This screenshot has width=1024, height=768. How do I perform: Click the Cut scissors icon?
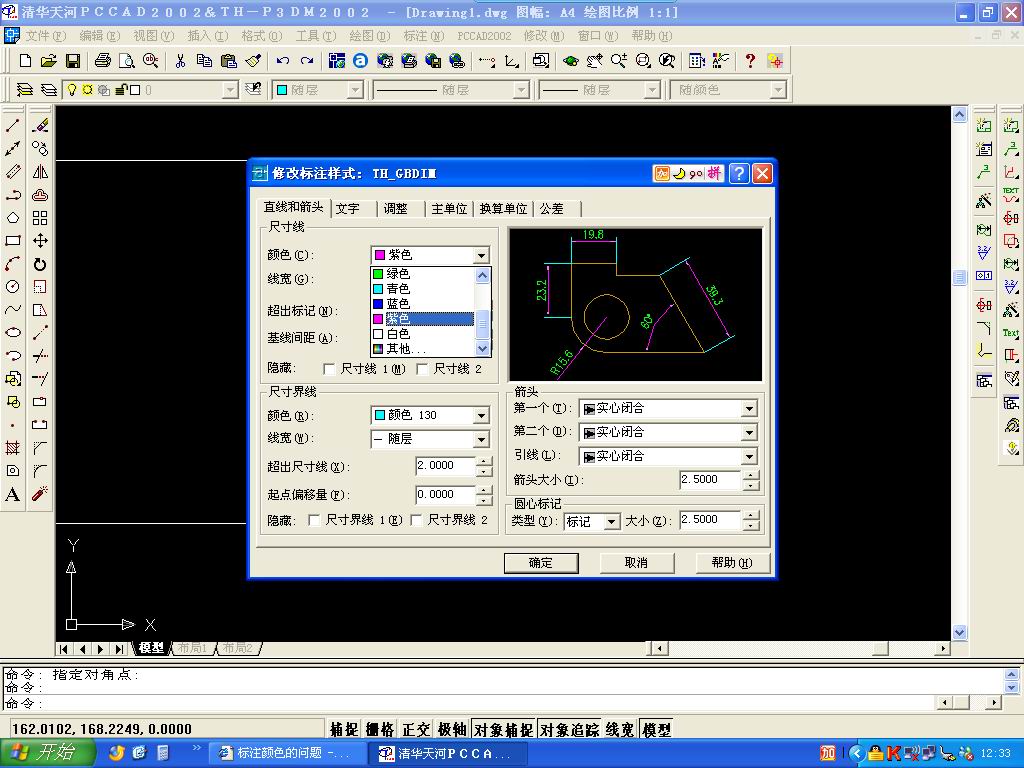[180, 61]
